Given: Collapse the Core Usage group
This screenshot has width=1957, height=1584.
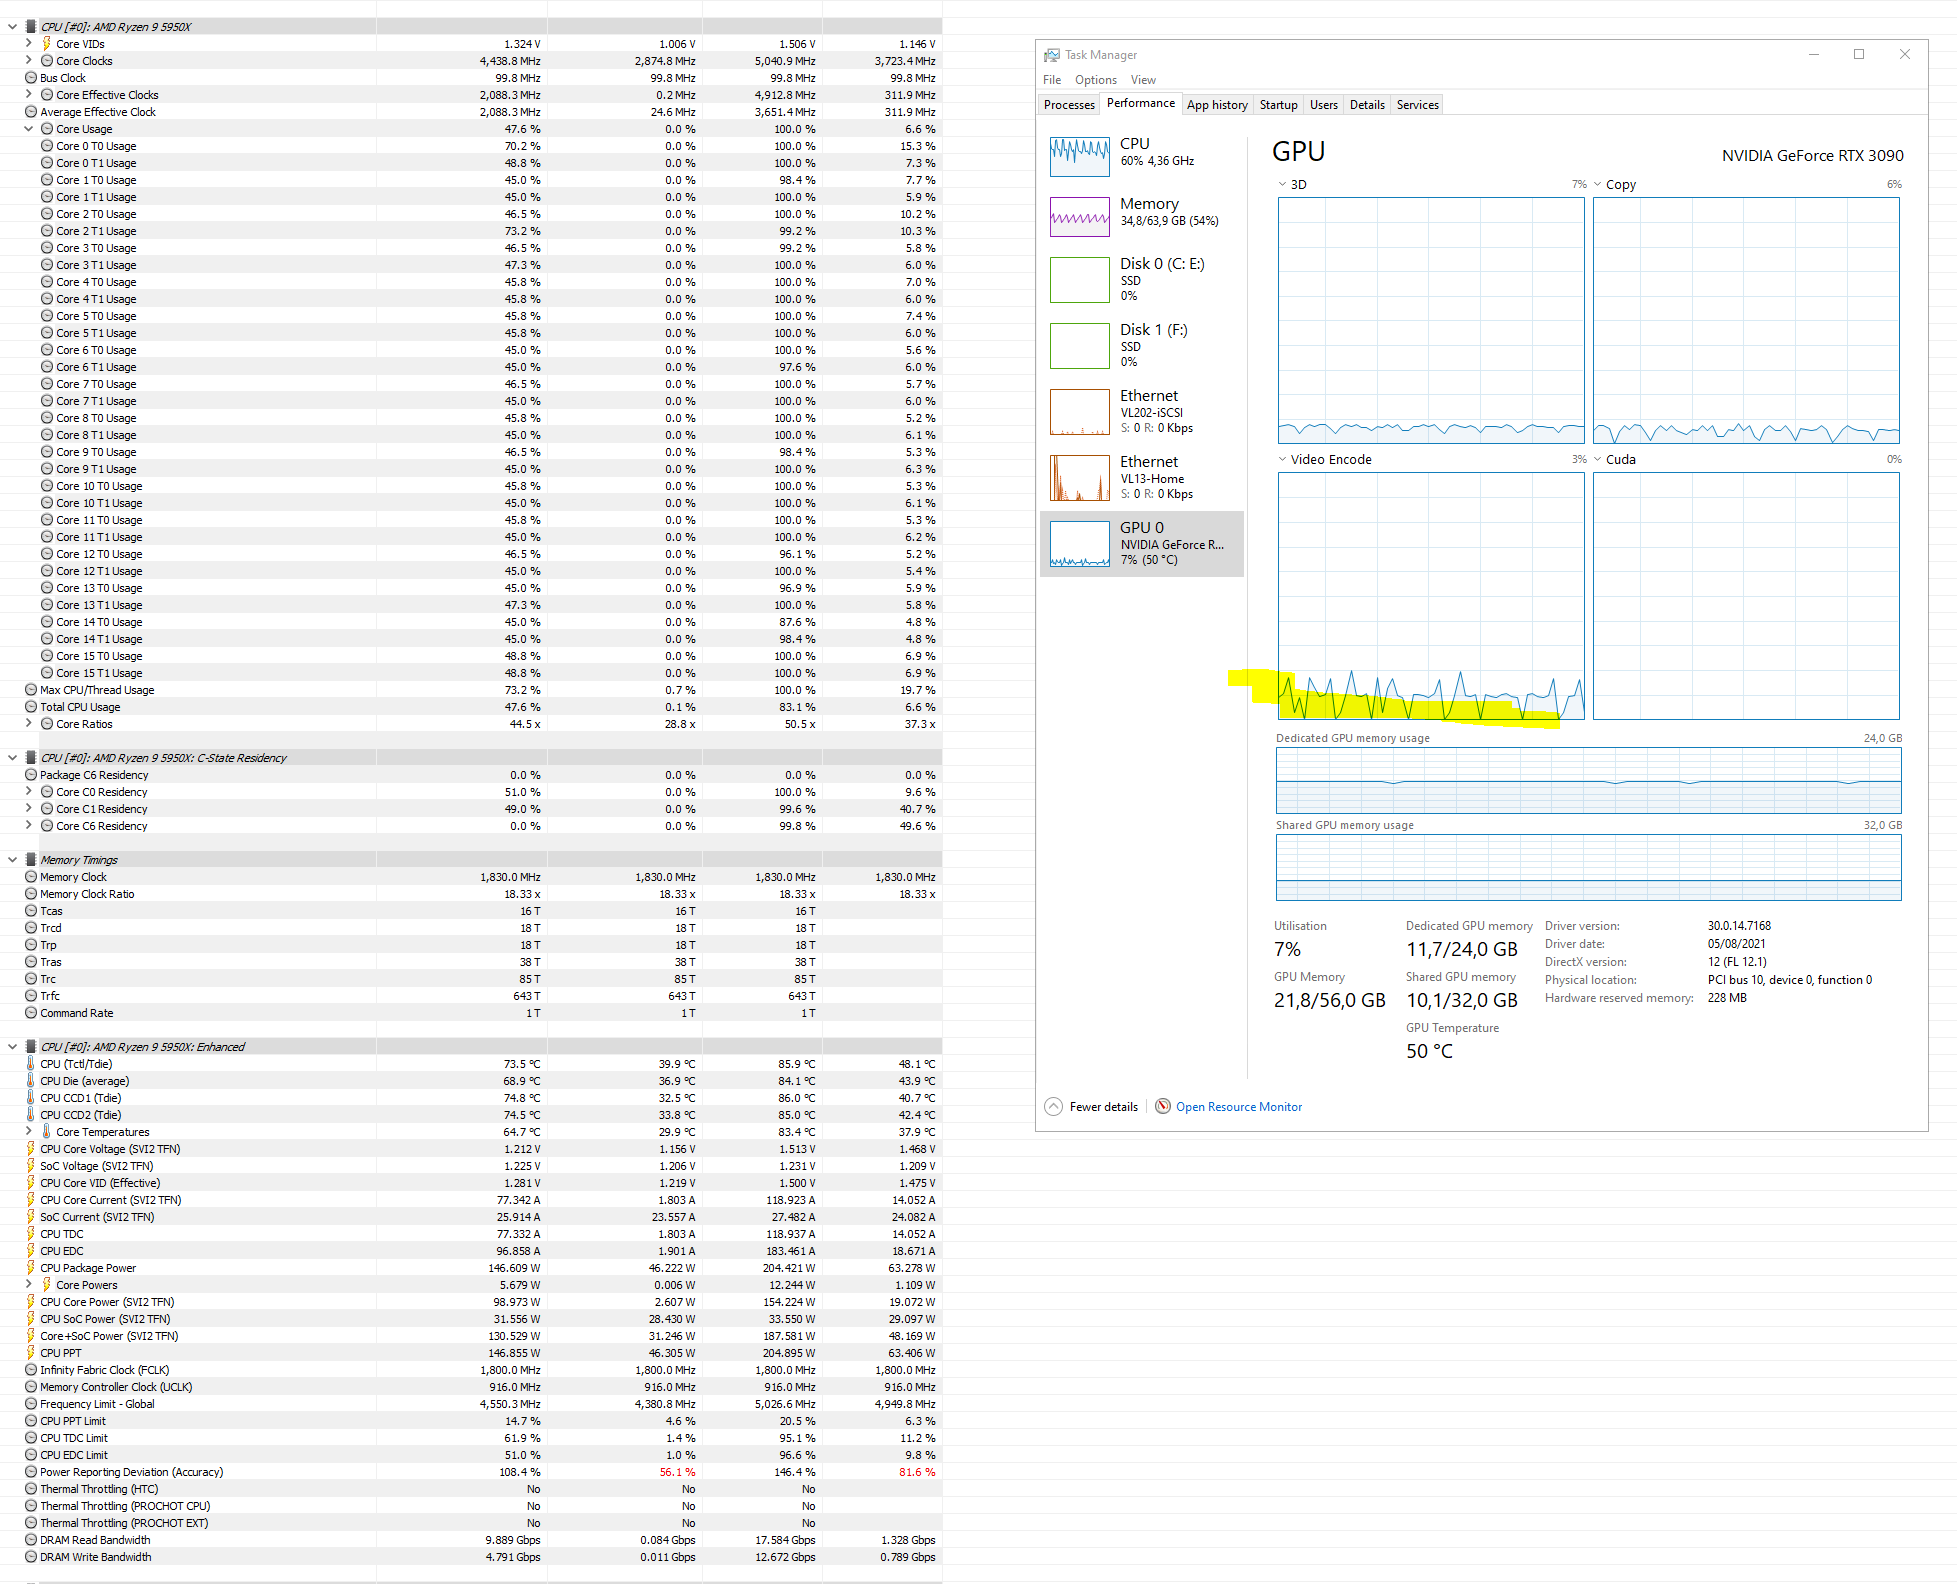Looking at the screenshot, I should pos(28,129).
